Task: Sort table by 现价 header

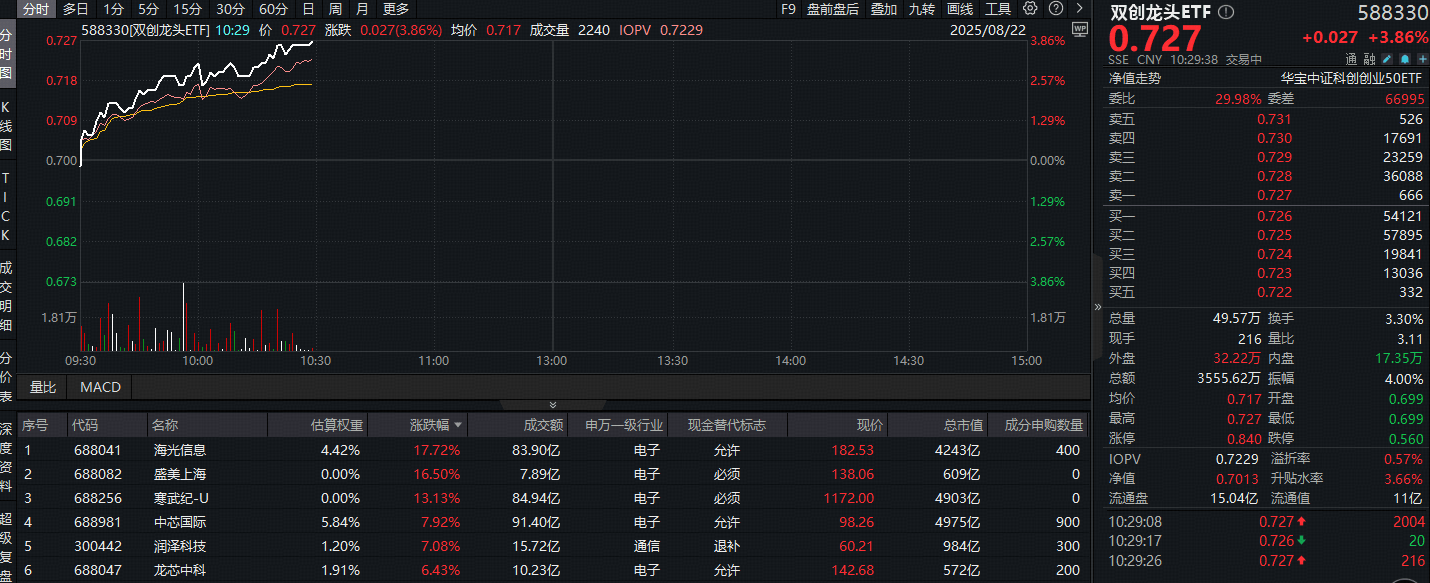Action: click(x=870, y=425)
